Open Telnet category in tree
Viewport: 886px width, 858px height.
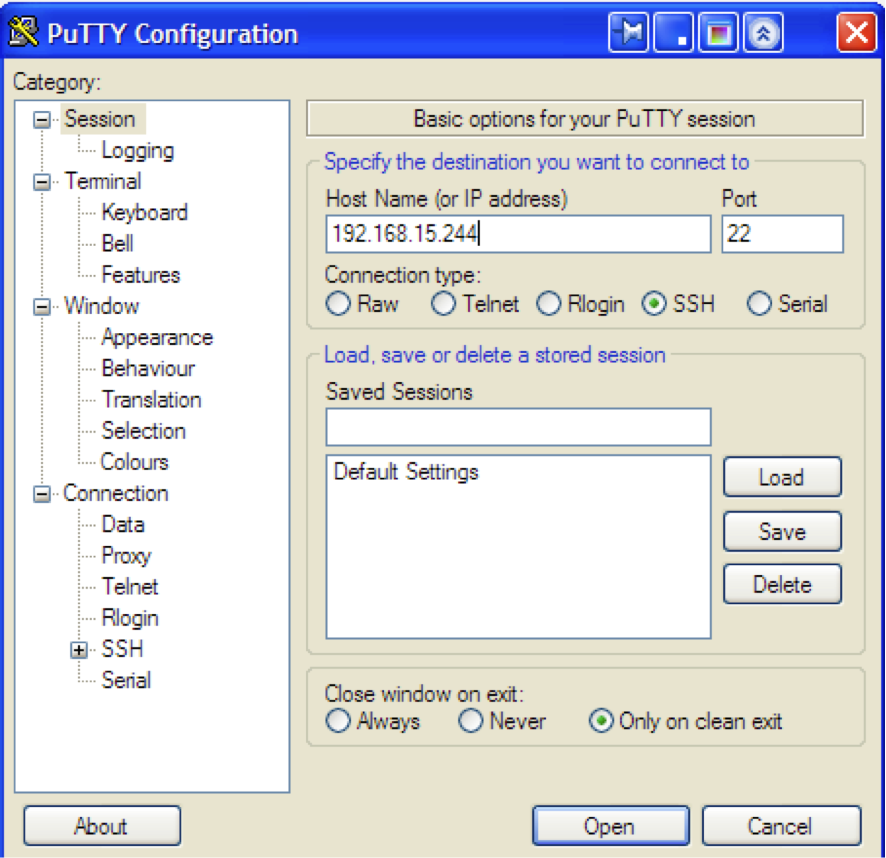pos(130,587)
